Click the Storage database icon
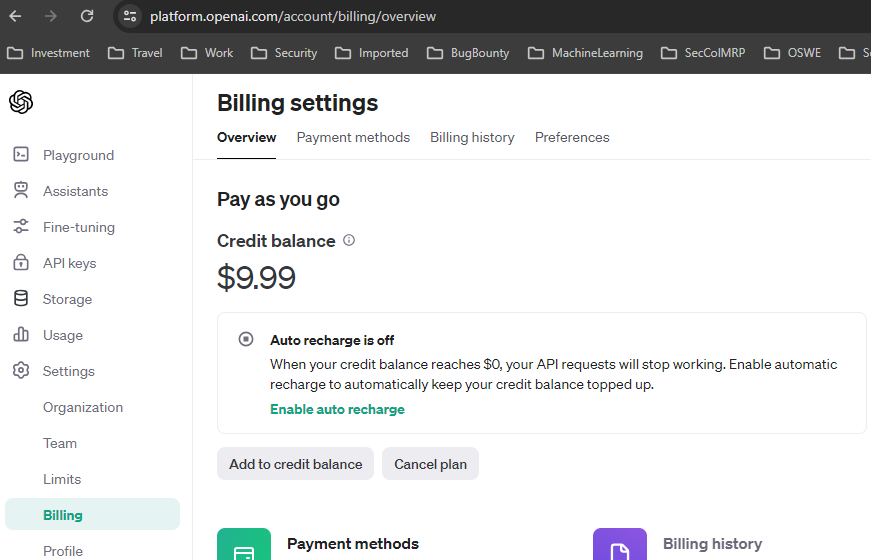871x560 pixels. coord(21,298)
